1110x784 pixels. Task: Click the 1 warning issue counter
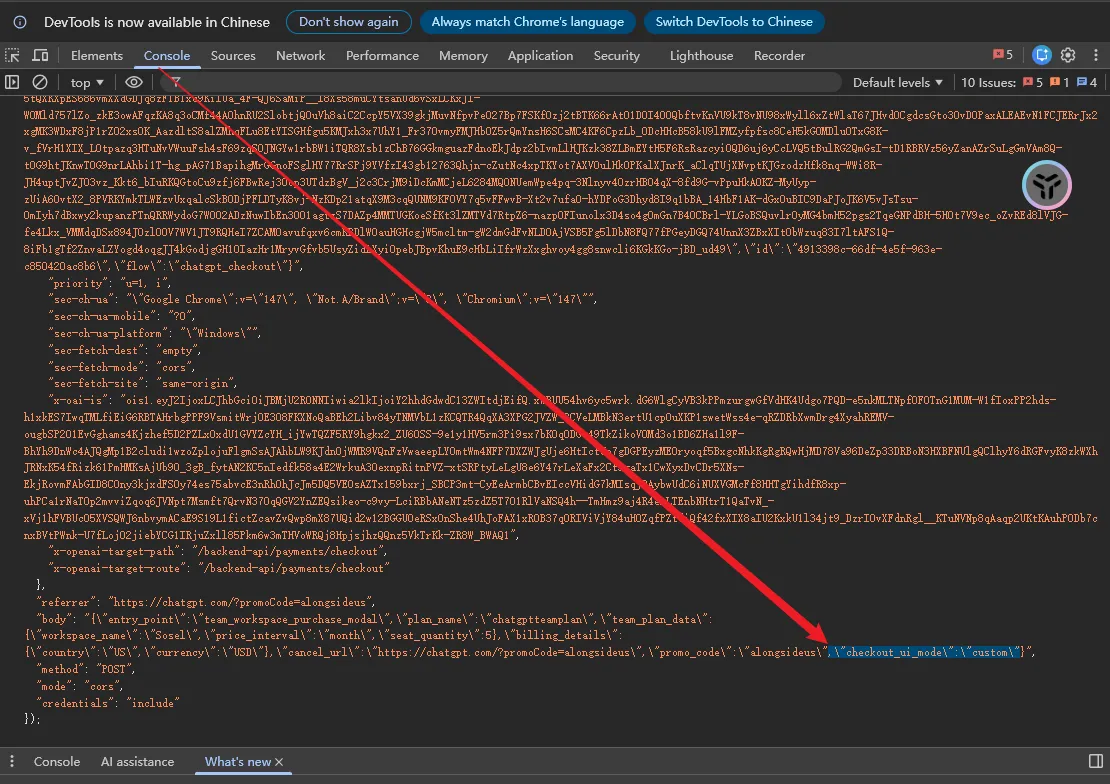coord(1060,83)
